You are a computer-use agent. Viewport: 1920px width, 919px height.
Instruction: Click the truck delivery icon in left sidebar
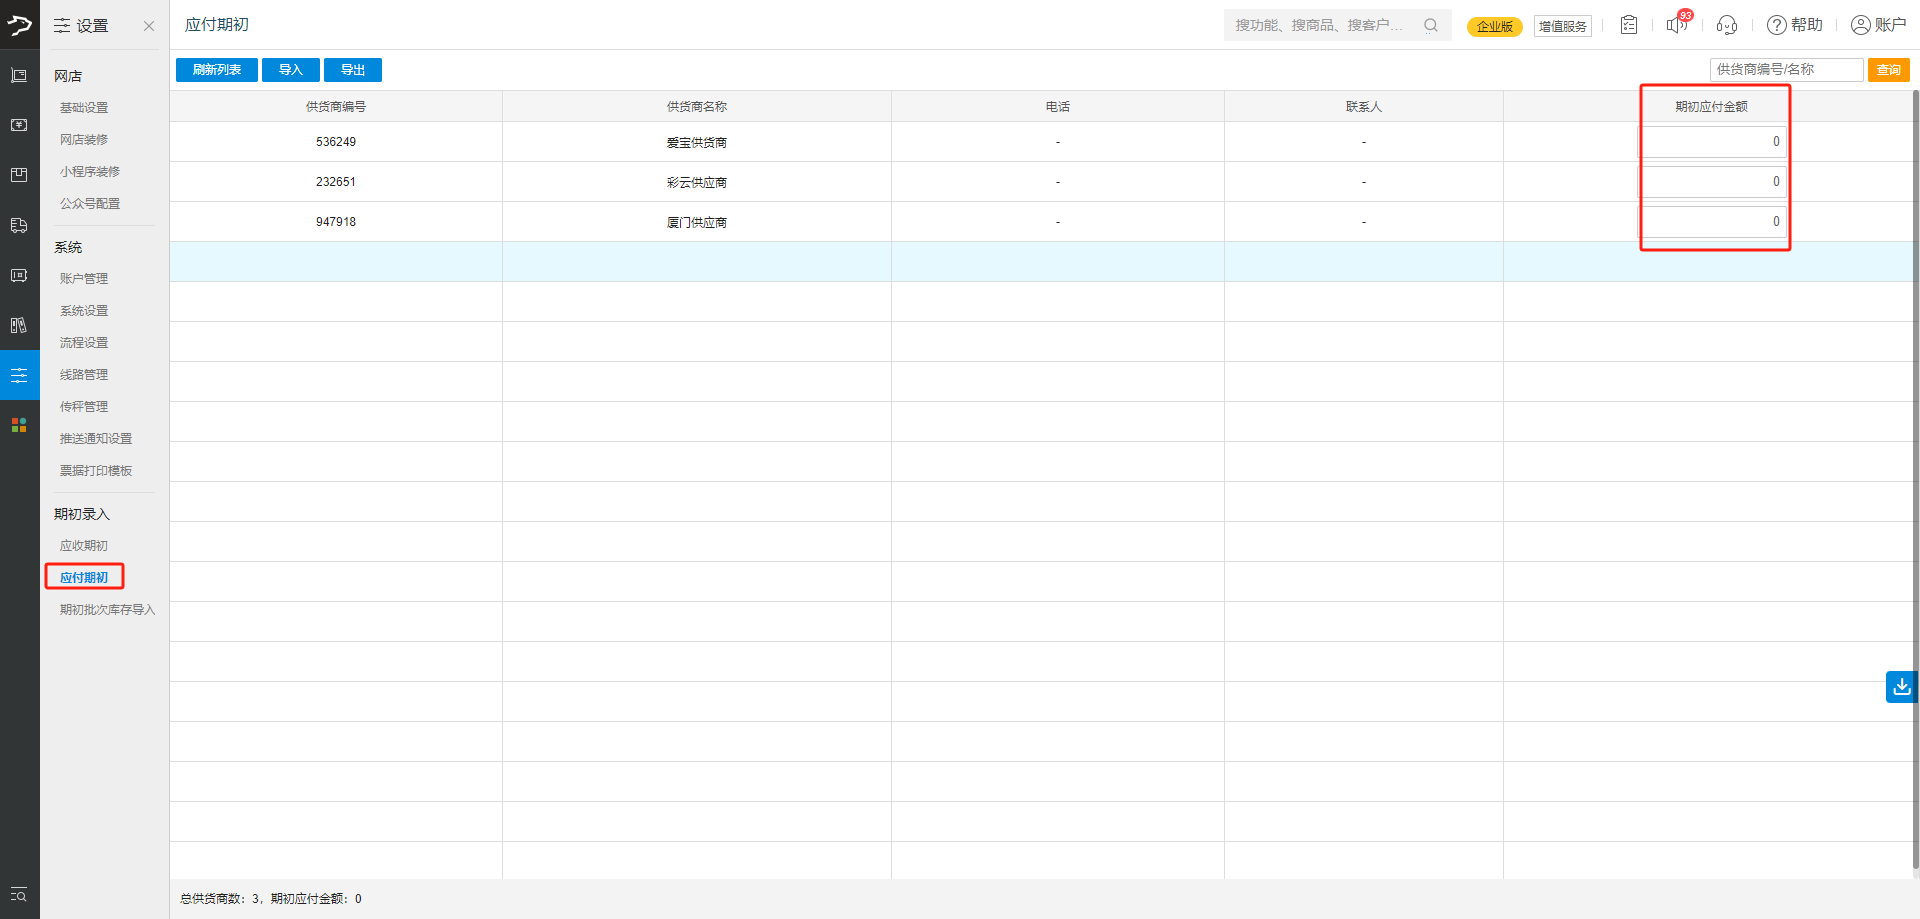tap(19, 226)
